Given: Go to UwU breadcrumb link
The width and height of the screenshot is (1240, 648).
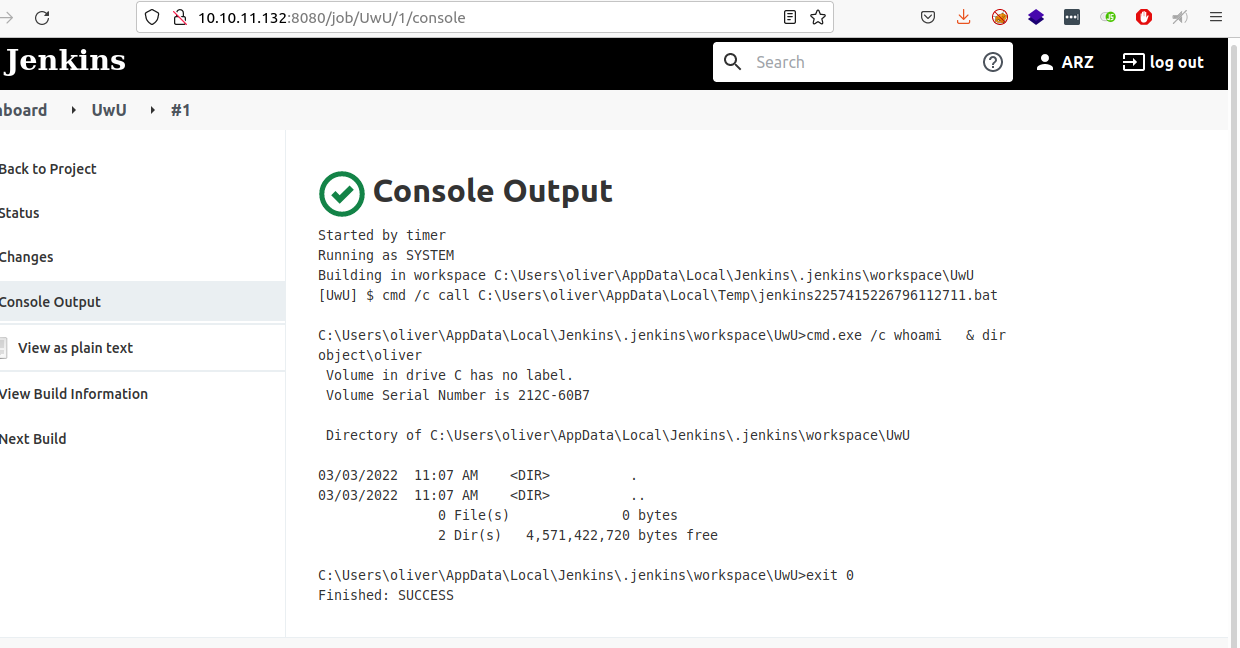Looking at the screenshot, I should [109, 110].
